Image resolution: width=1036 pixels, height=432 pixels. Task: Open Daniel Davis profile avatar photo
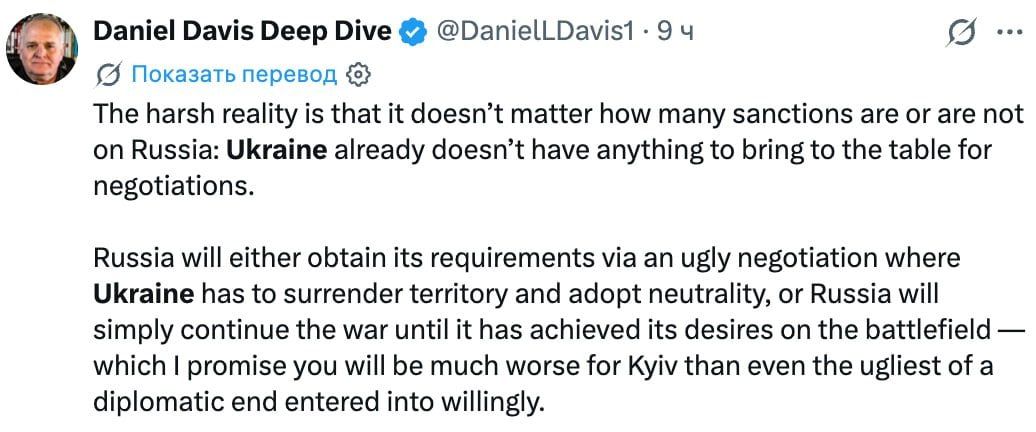pyautogui.click(x=41, y=50)
